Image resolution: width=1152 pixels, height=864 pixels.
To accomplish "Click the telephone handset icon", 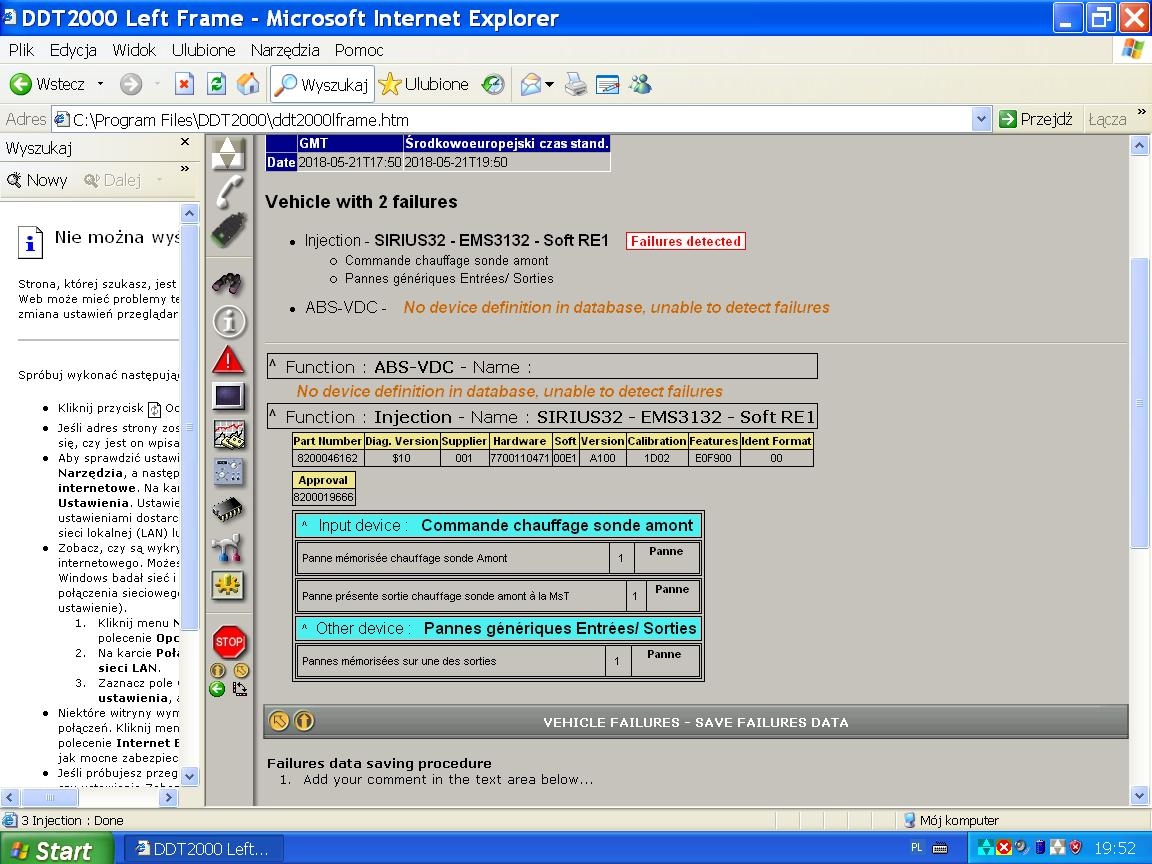I will (228, 192).
